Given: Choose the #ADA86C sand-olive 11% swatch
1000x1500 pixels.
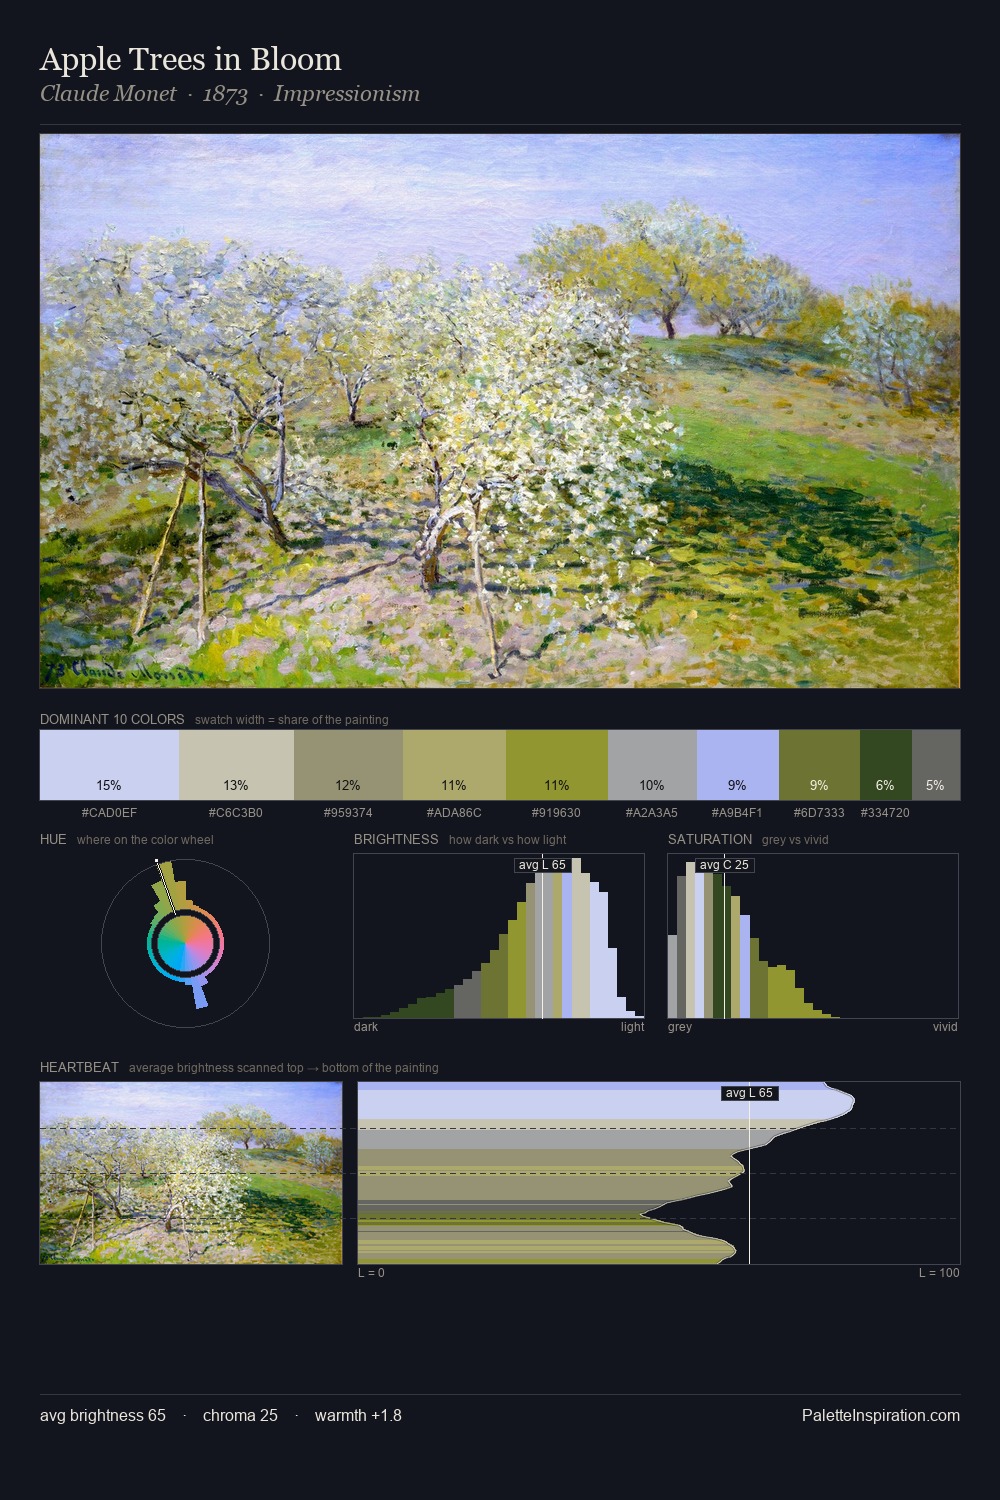Looking at the screenshot, I should (x=454, y=765).
